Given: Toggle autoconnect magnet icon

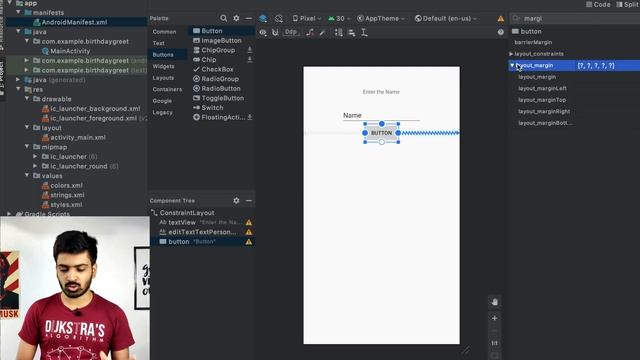Looking at the screenshot, I should coord(275,32).
